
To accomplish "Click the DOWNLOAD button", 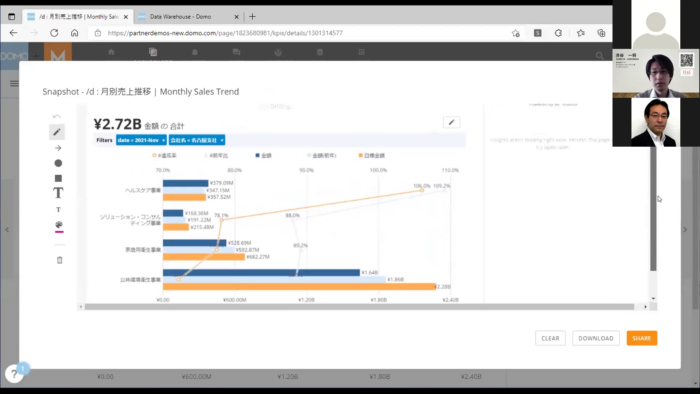I will (596, 338).
